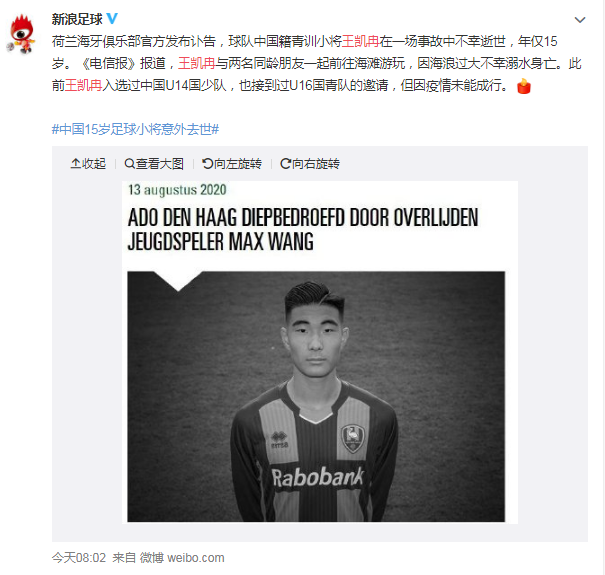
Task: Open hashtag #中国15岁足球小将意外去世#
Action: click(135, 129)
